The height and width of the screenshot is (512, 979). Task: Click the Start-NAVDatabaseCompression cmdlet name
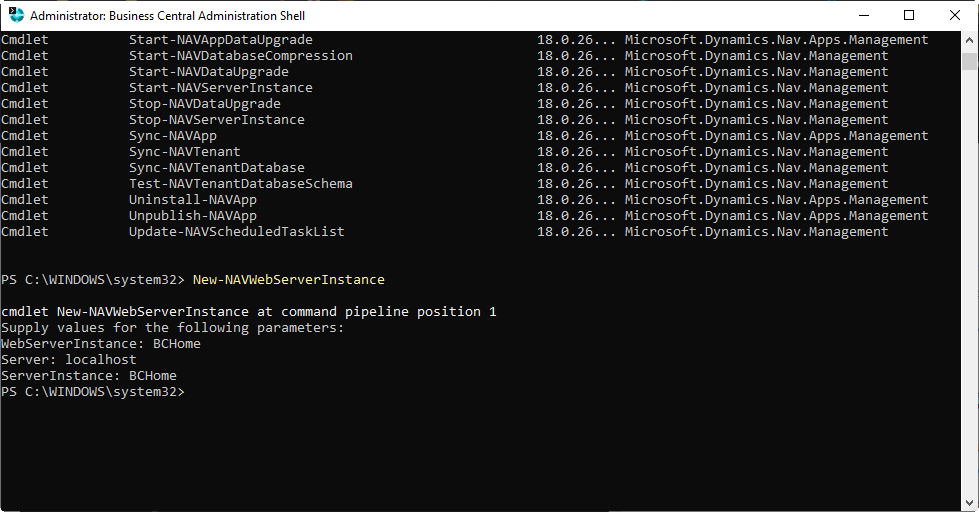point(240,56)
